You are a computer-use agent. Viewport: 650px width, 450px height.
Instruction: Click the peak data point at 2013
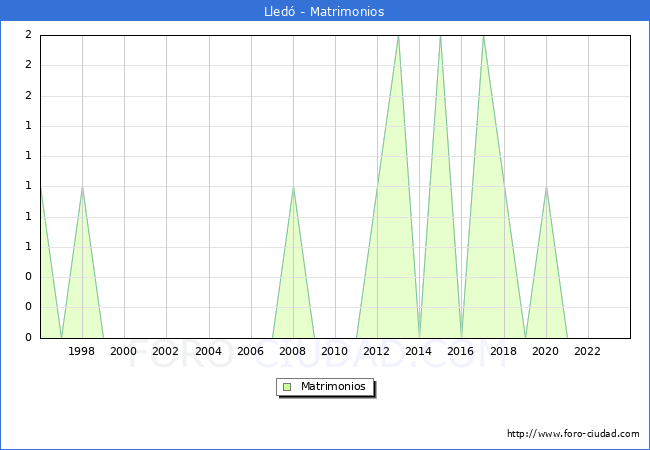[x=398, y=36]
